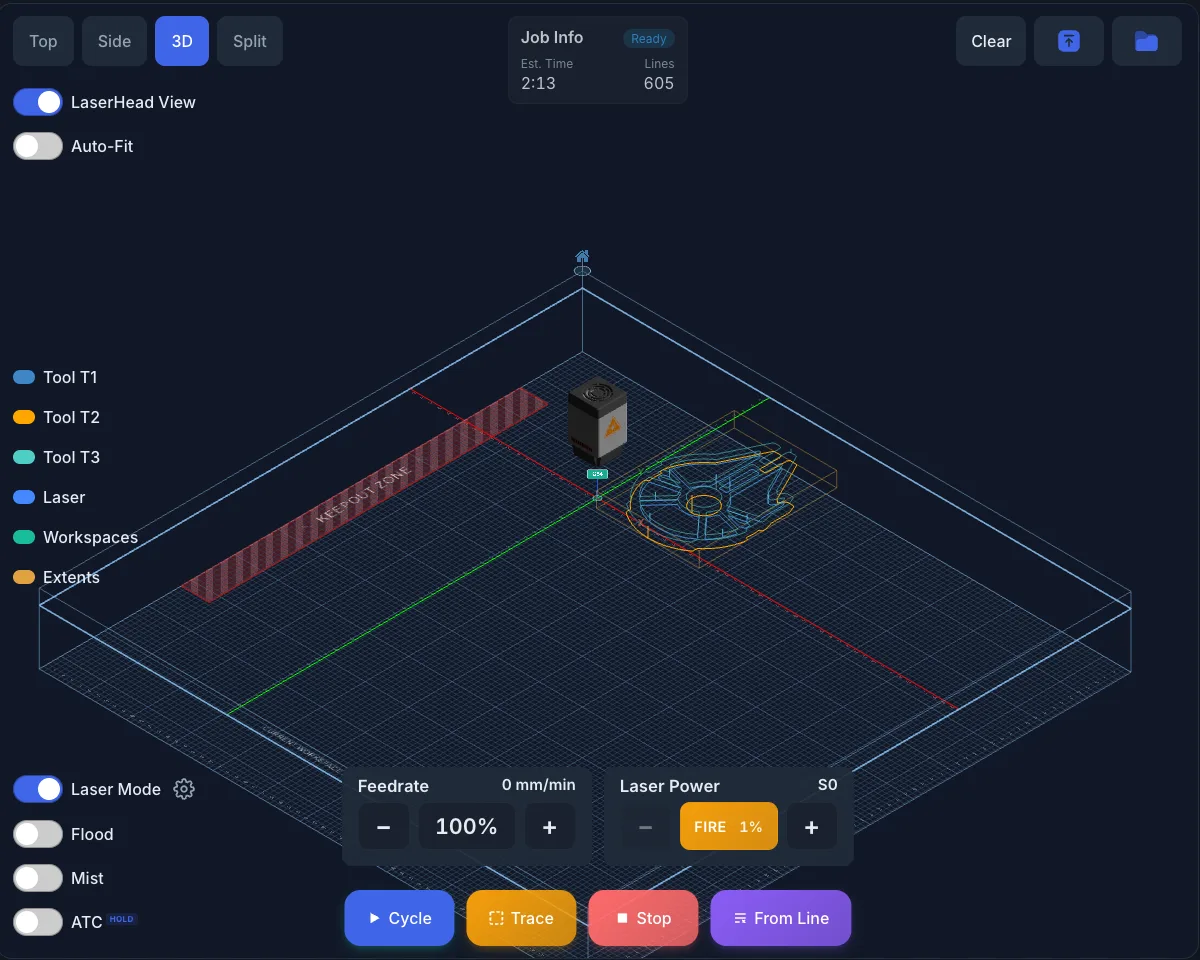
Task: Click the upload file icon button
Action: point(1069,41)
